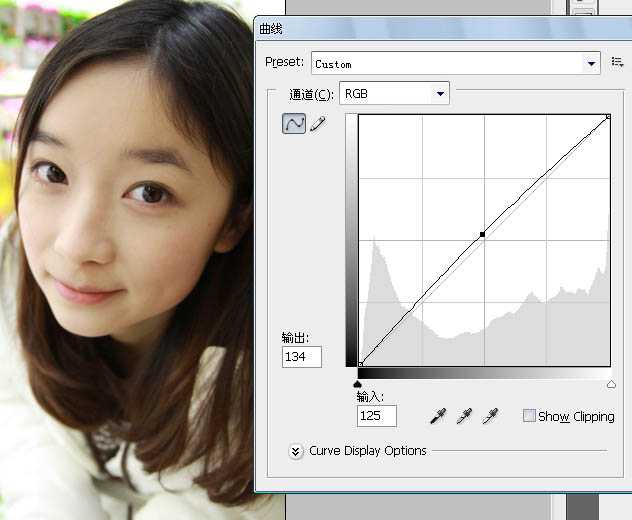Open the RGB channel dropdown
This screenshot has height=520, width=632.
(x=394, y=94)
